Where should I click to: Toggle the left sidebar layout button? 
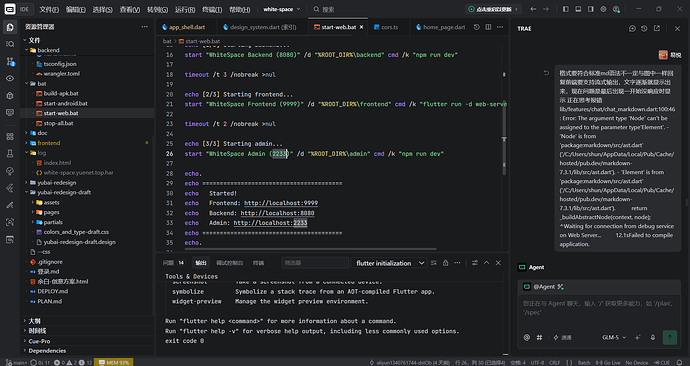coord(565,9)
